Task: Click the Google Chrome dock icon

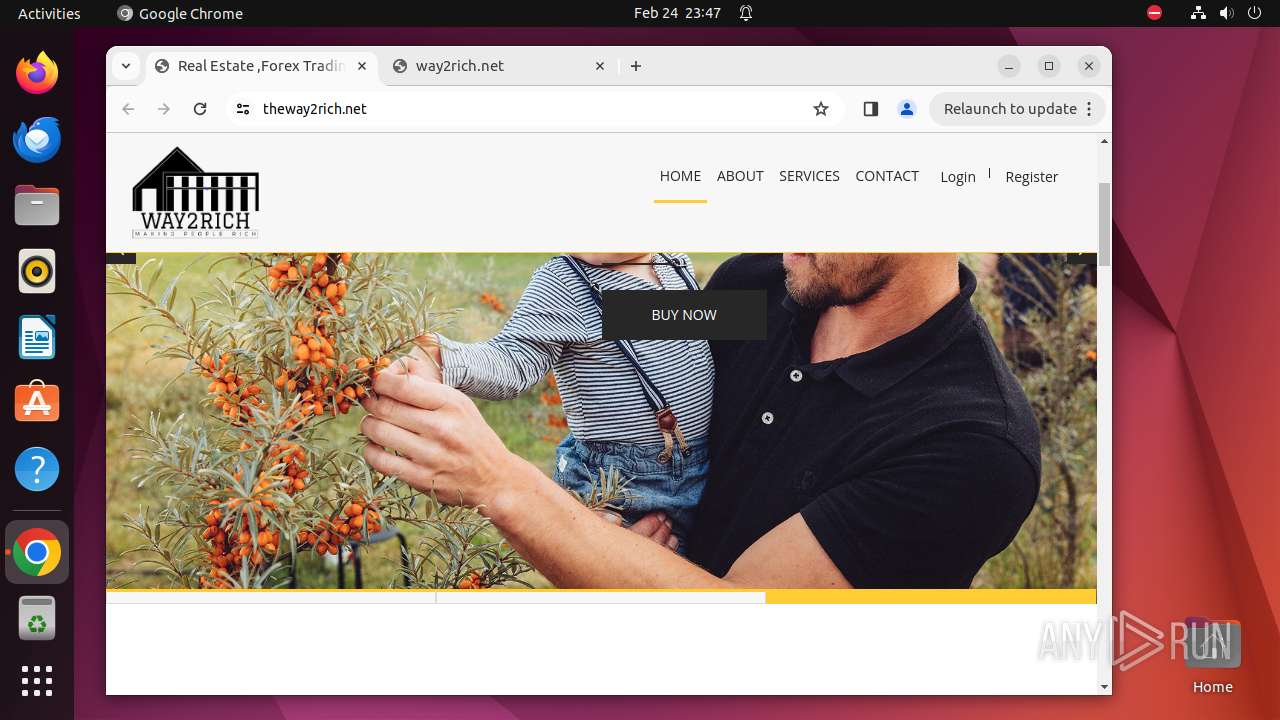Action: point(37,552)
